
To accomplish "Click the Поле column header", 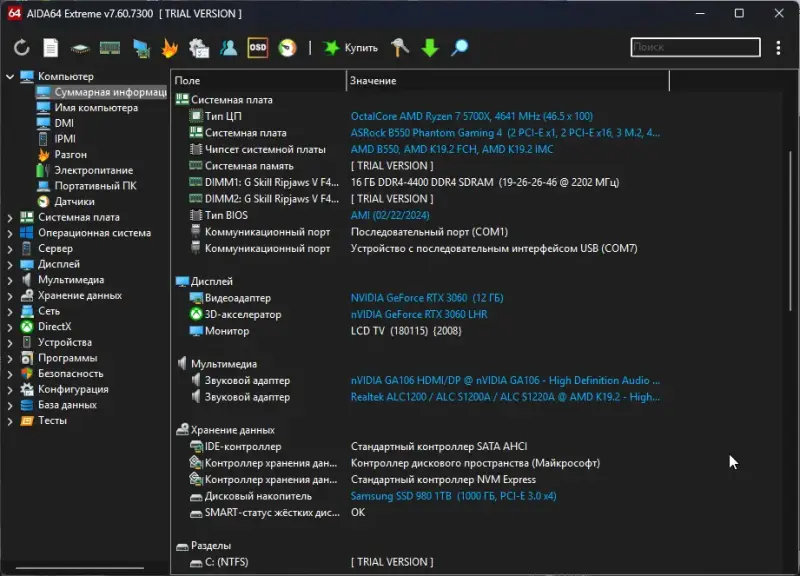I will (x=259, y=81).
